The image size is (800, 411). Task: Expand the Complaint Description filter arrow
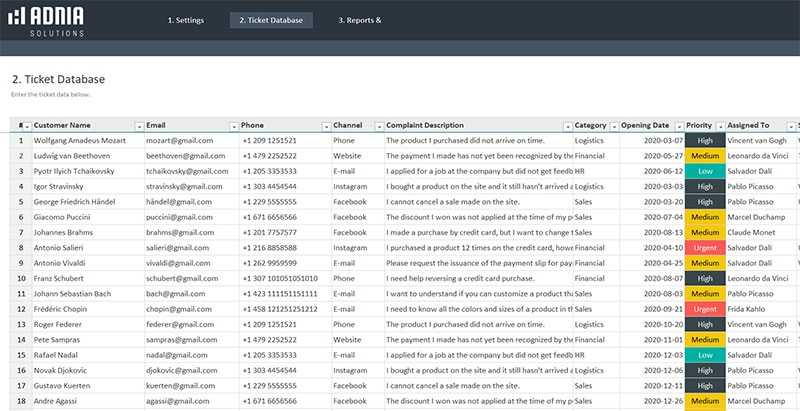click(568, 126)
